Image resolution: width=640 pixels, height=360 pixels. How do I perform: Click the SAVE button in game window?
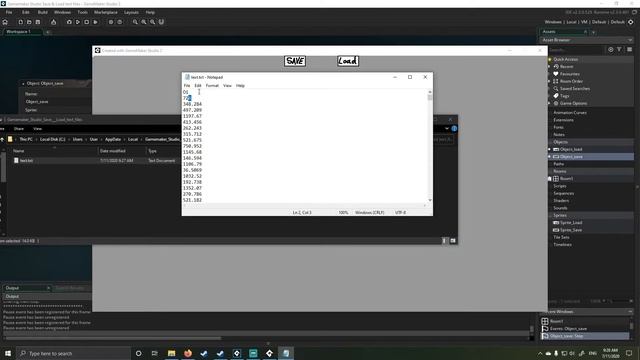[x=295, y=61]
